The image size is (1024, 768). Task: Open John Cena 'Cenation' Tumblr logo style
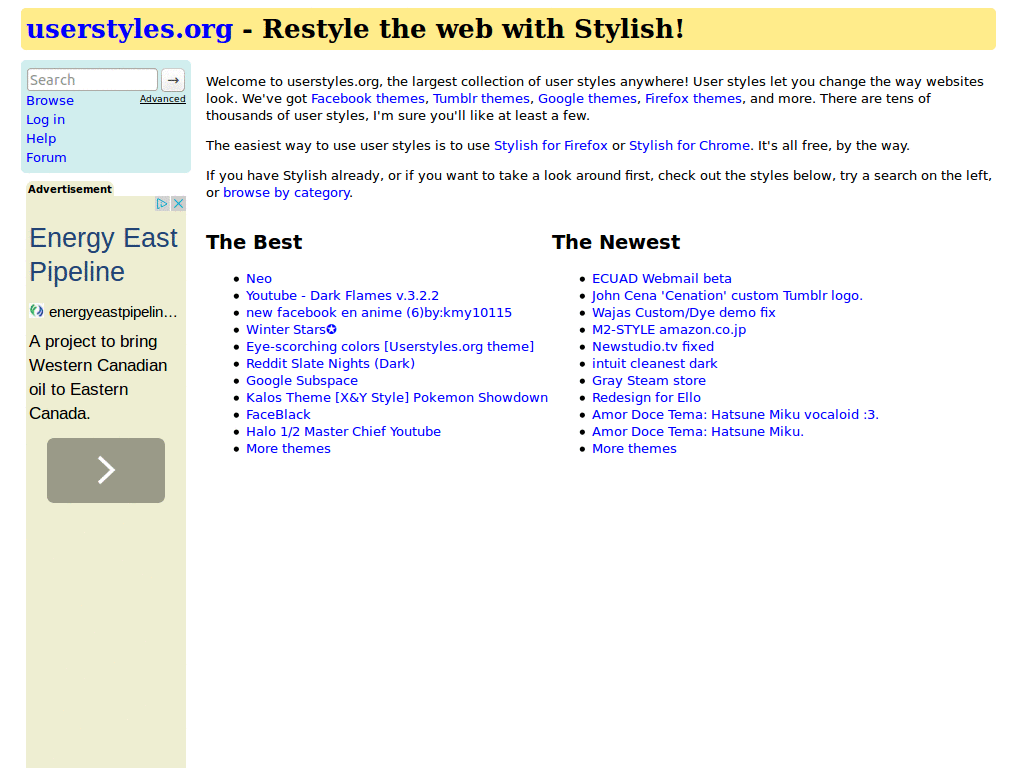click(x=727, y=296)
